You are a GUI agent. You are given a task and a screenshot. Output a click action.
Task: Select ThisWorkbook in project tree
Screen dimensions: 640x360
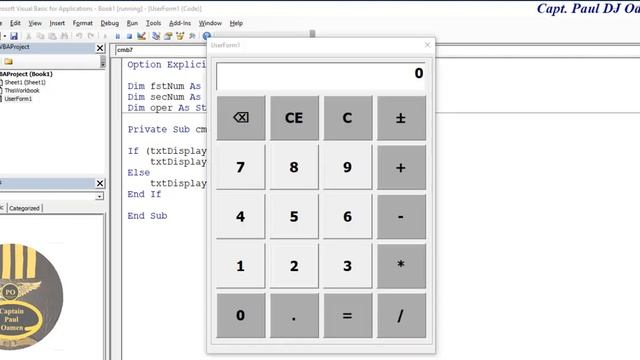coord(22,90)
